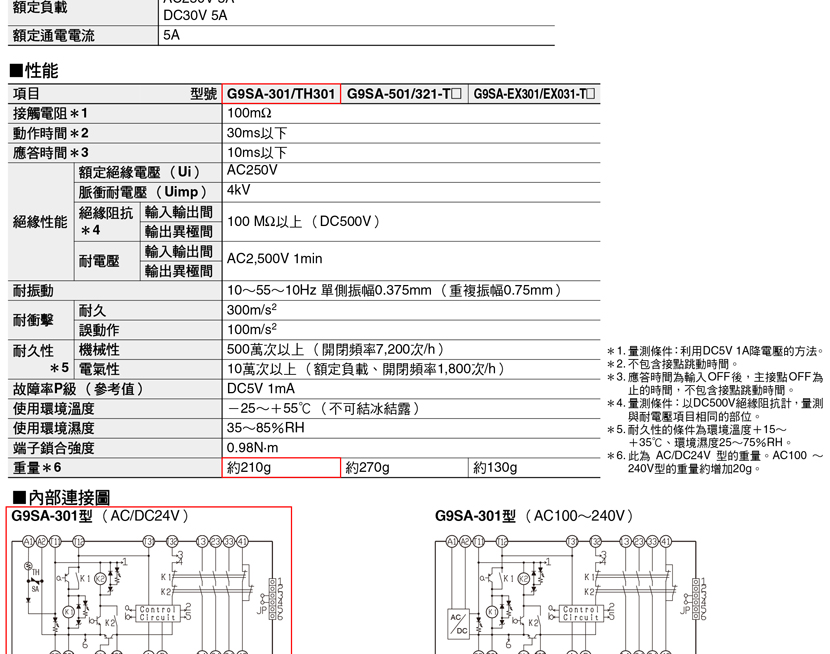The width and height of the screenshot is (830, 654).
Task: Select the "脈衝耐電壓（Uimp）" label
Action: (143, 192)
